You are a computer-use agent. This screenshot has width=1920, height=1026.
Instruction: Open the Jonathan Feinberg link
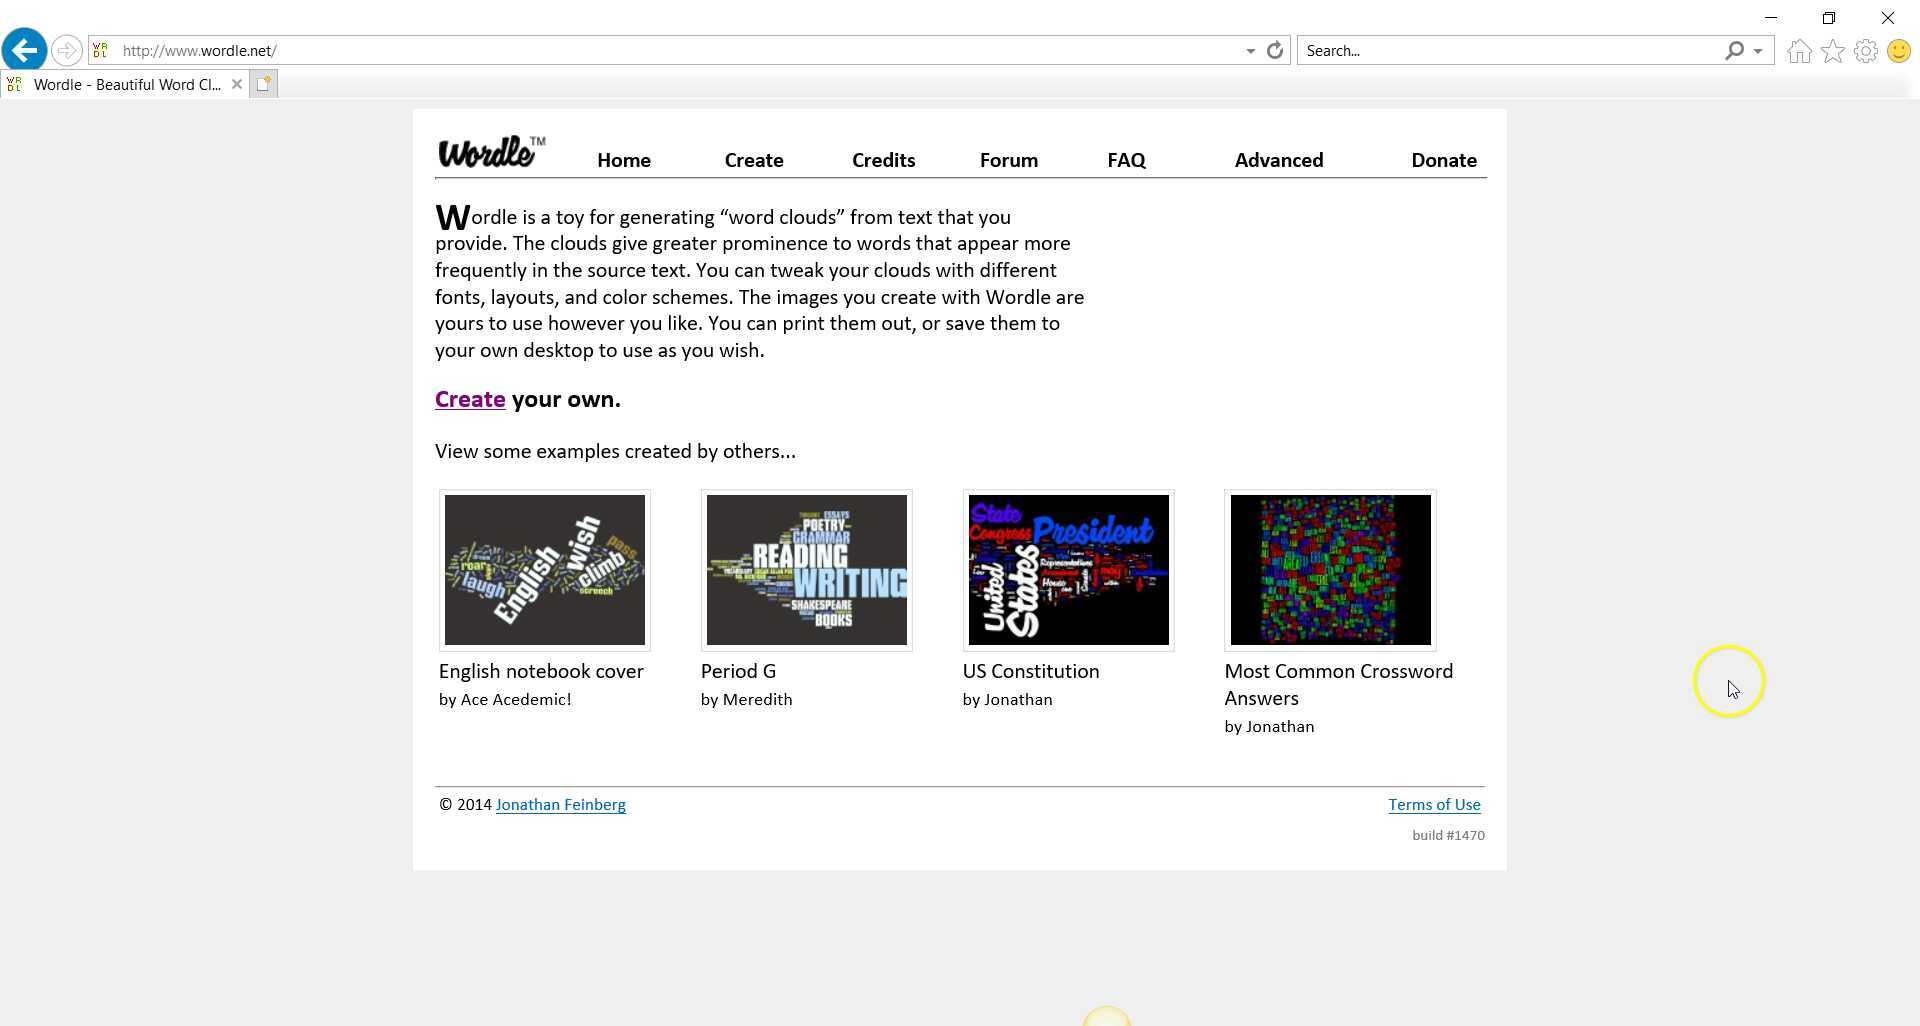pos(561,804)
